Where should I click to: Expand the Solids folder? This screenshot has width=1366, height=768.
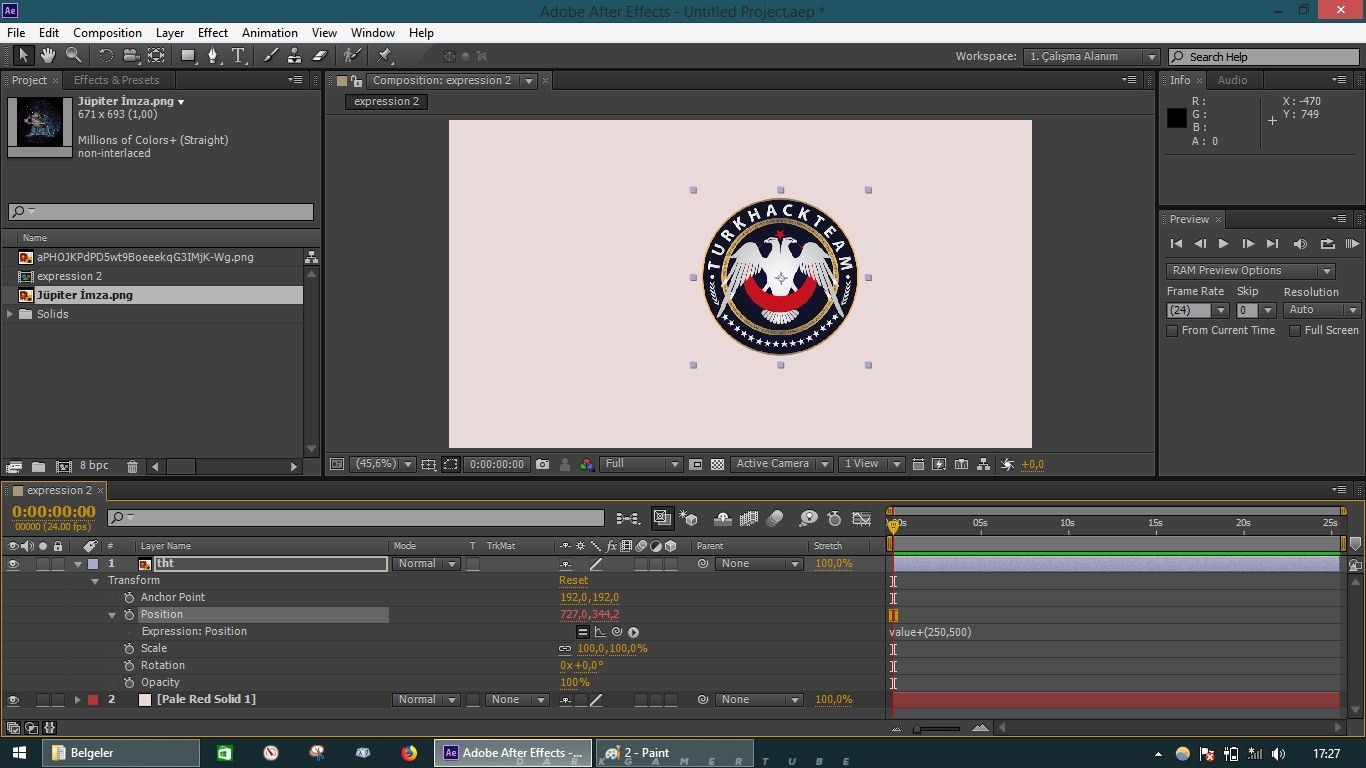11,314
